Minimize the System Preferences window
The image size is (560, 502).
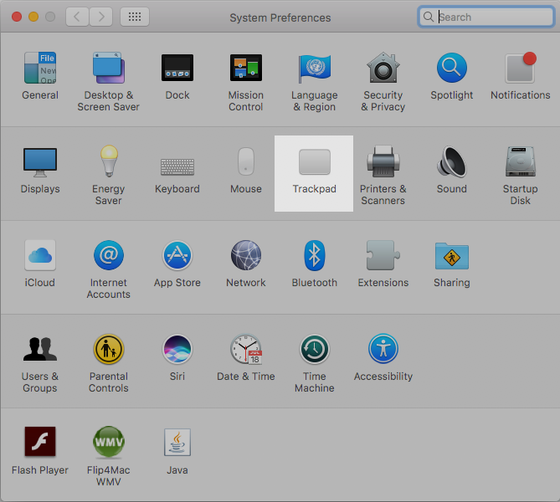34,16
